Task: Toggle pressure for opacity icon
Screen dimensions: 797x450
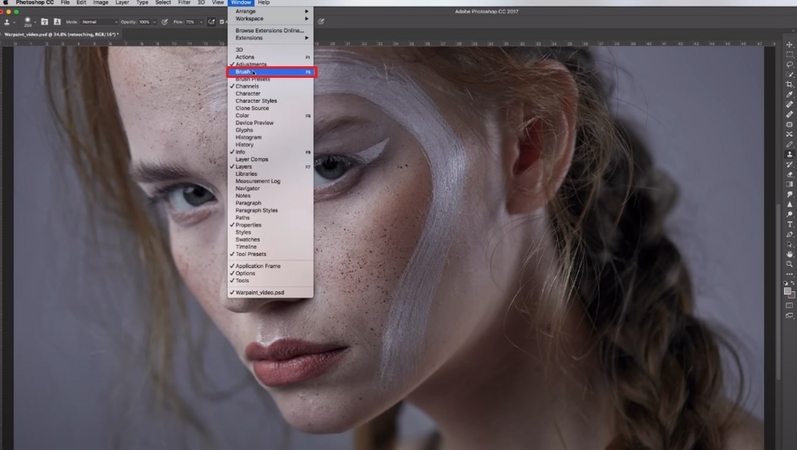Action: (164, 22)
